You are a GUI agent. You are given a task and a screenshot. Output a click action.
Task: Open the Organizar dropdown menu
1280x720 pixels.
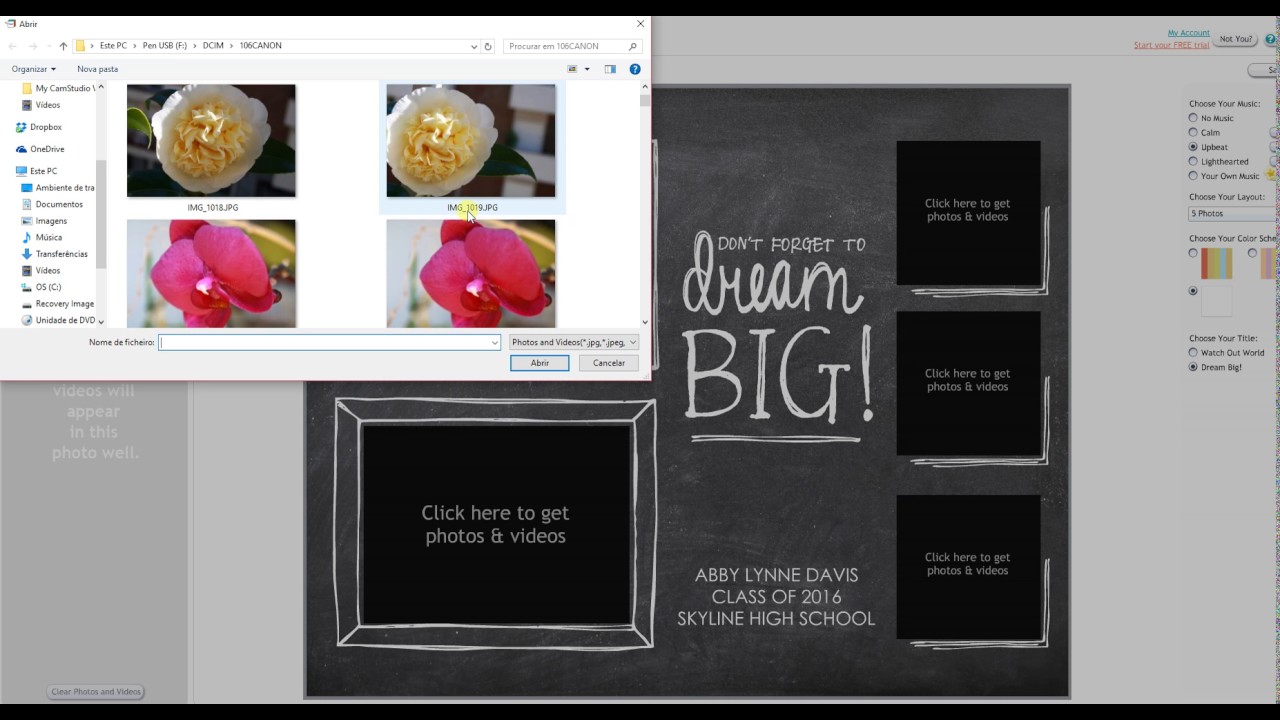pyautogui.click(x=33, y=69)
